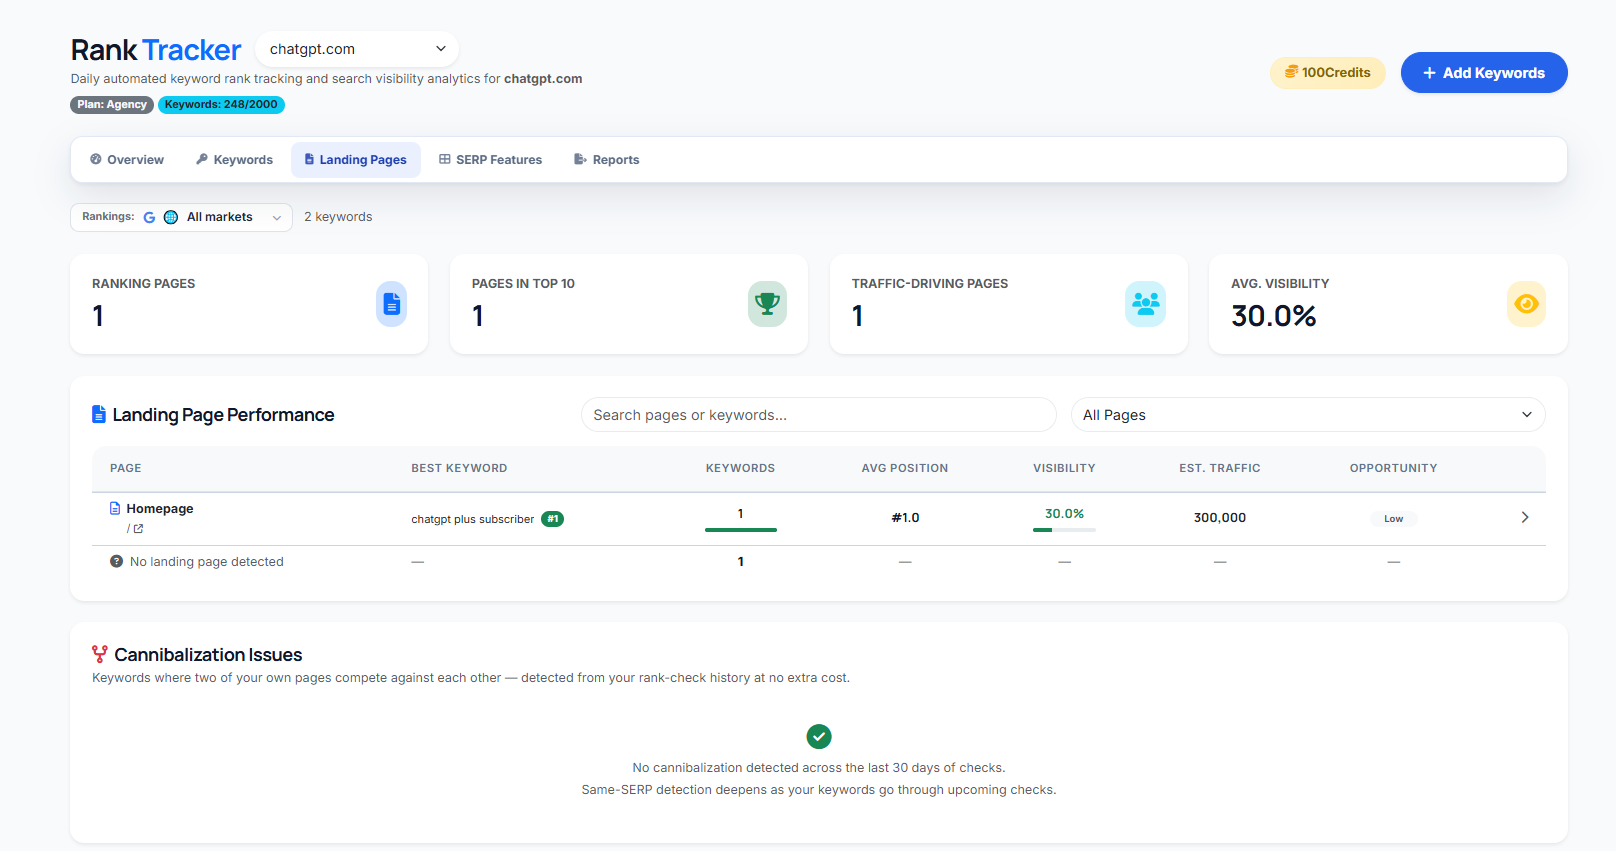Sort by the VISIBILITY column header
This screenshot has width=1616, height=851.
click(1064, 468)
